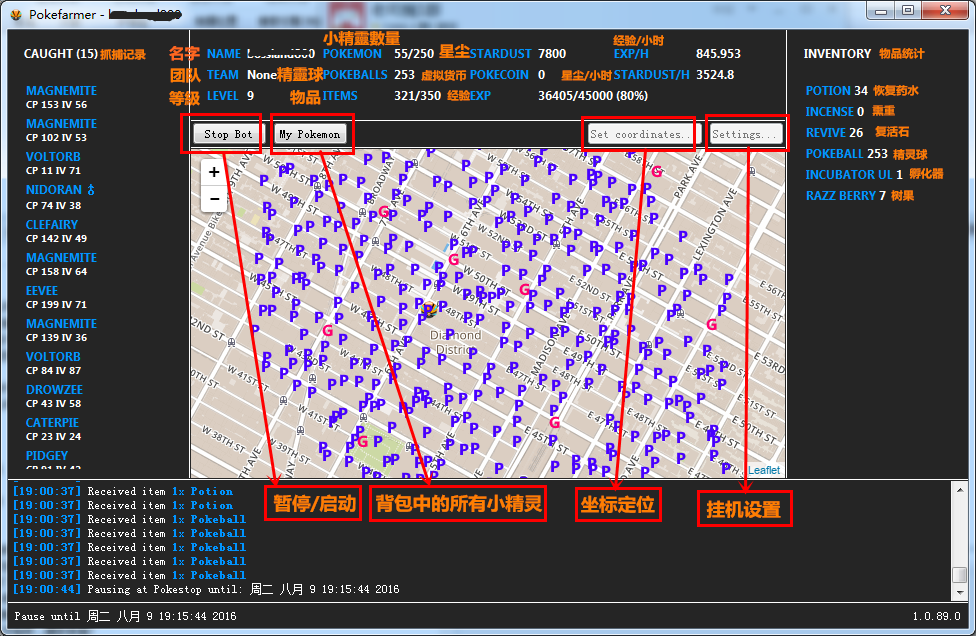Click the Razz Berry inventory item

point(840,196)
